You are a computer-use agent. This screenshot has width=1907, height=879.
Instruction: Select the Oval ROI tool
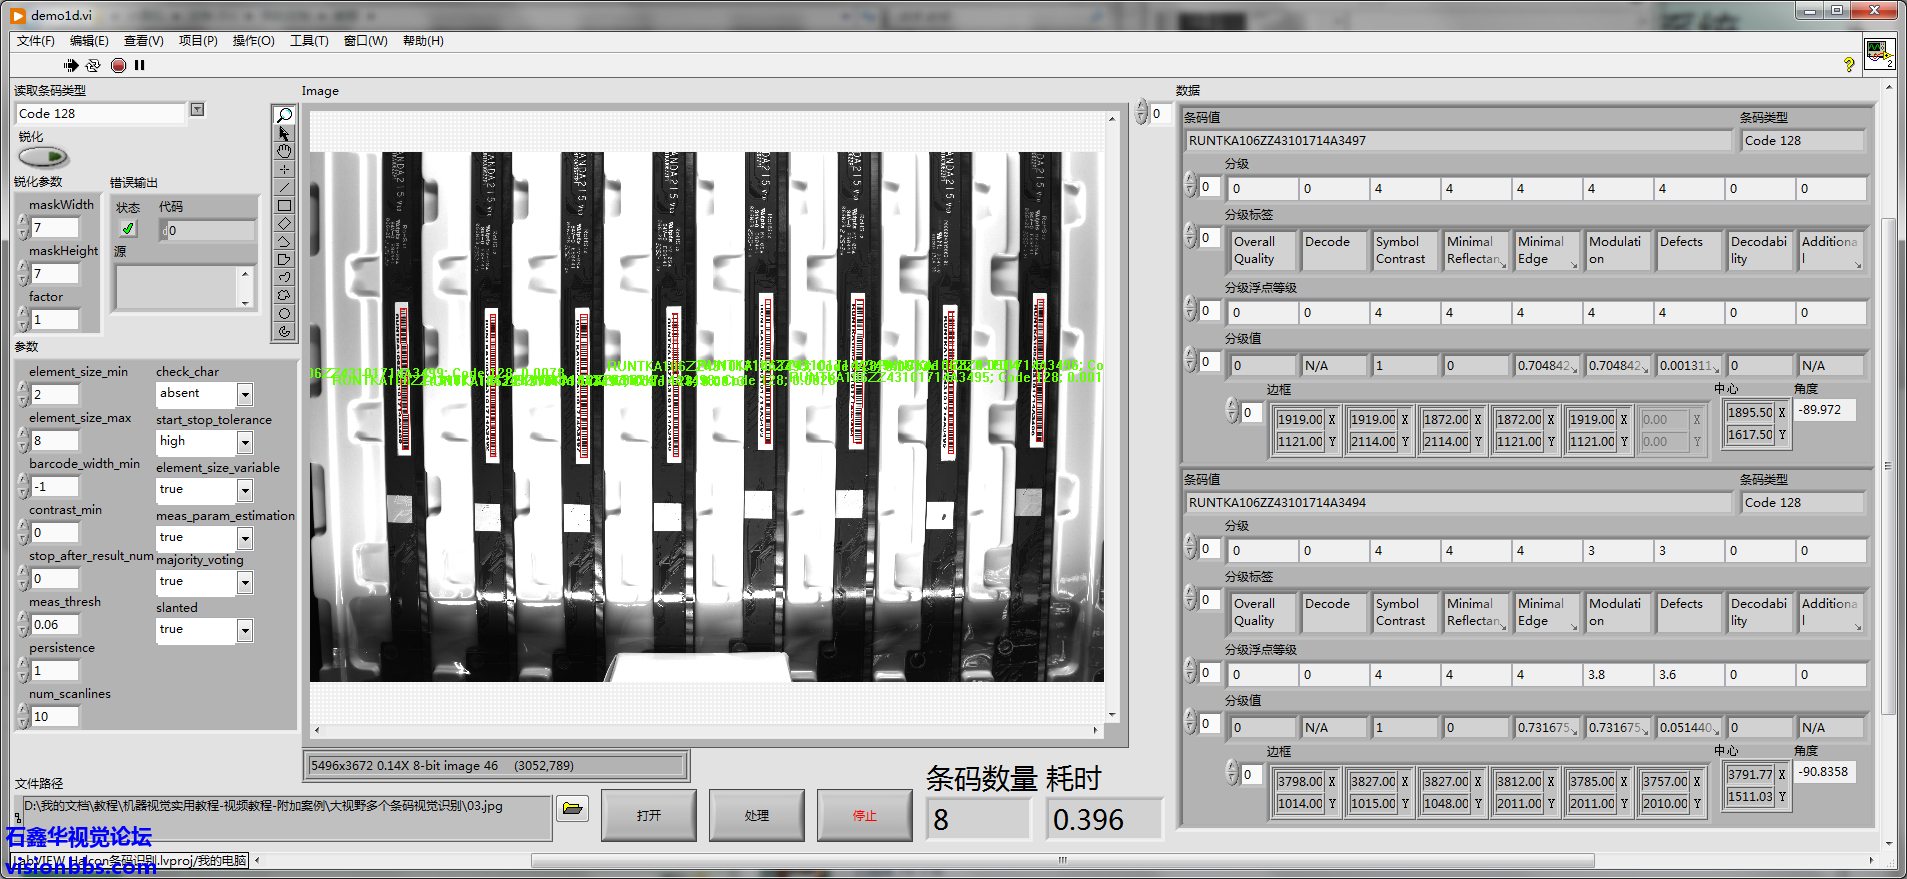[285, 313]
